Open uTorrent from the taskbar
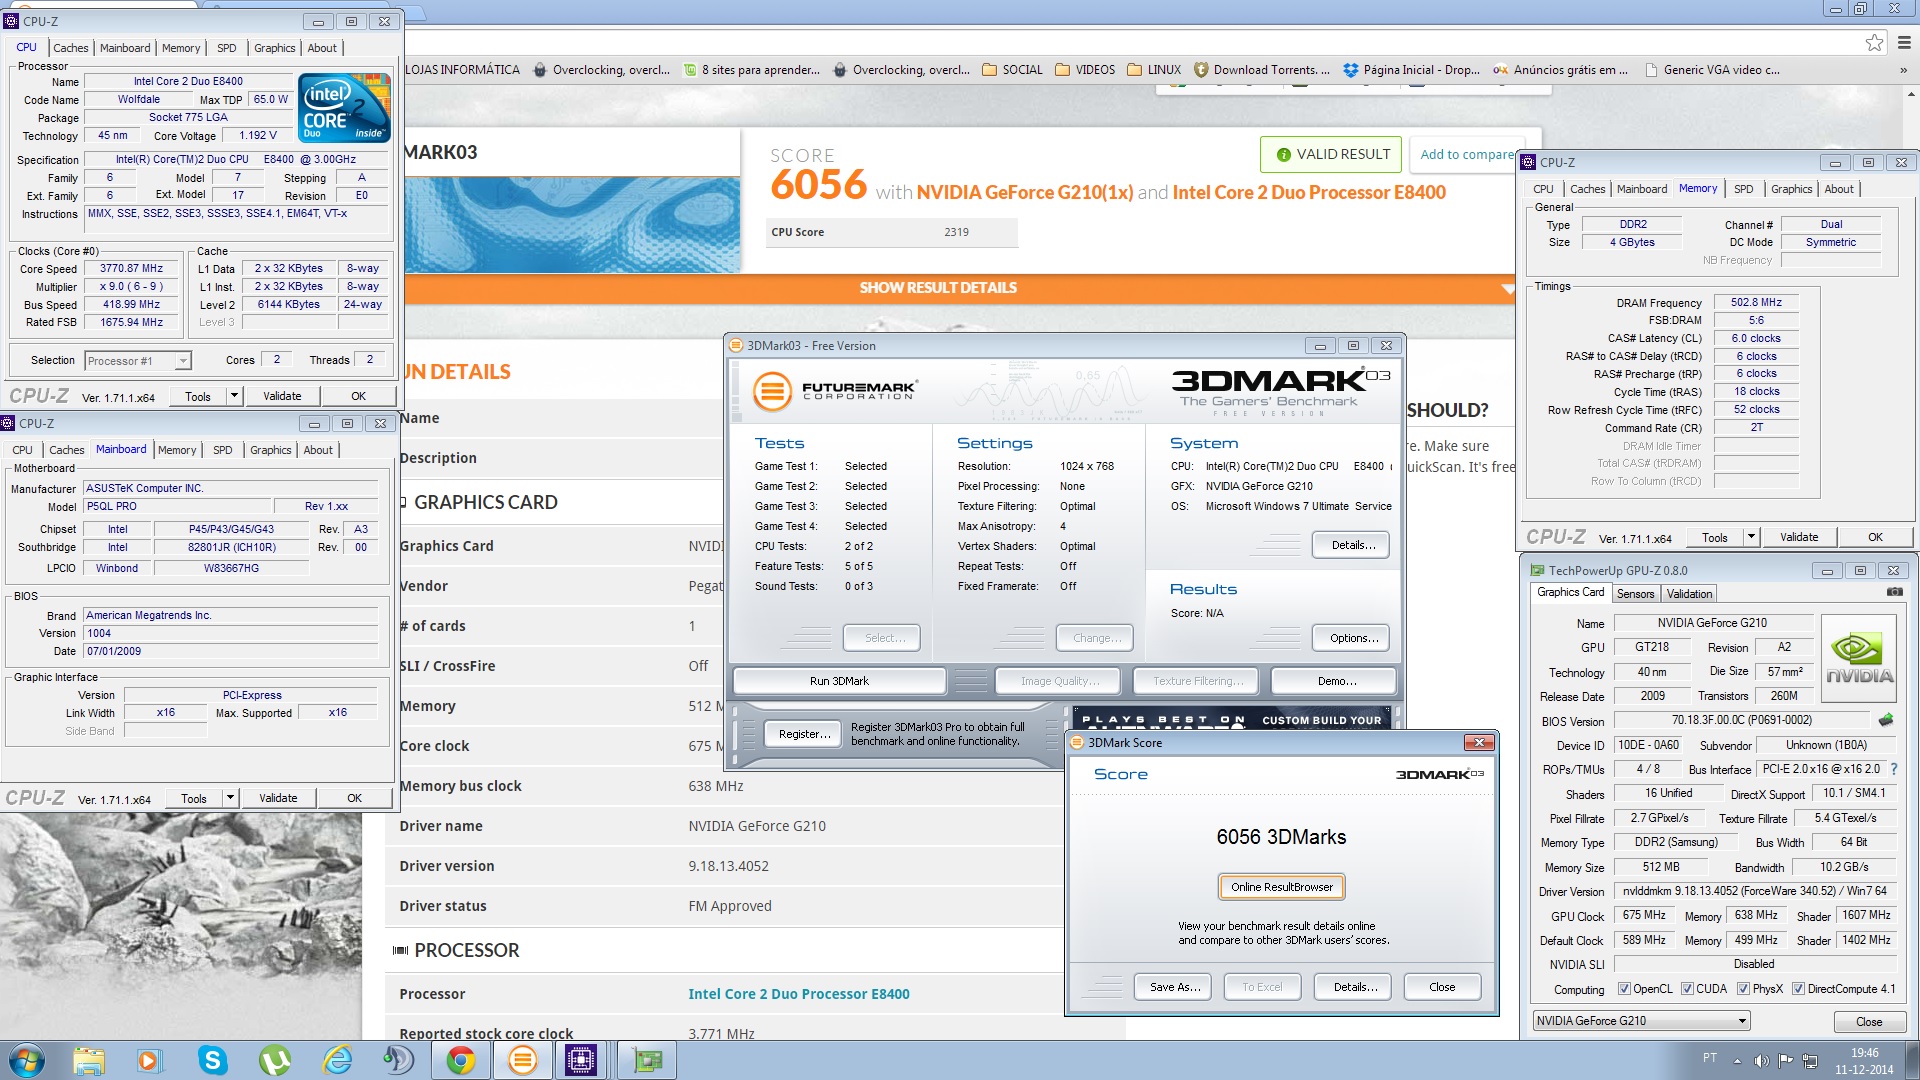This screenshot has width=1920, height=1080. [x=275, y=1060]
